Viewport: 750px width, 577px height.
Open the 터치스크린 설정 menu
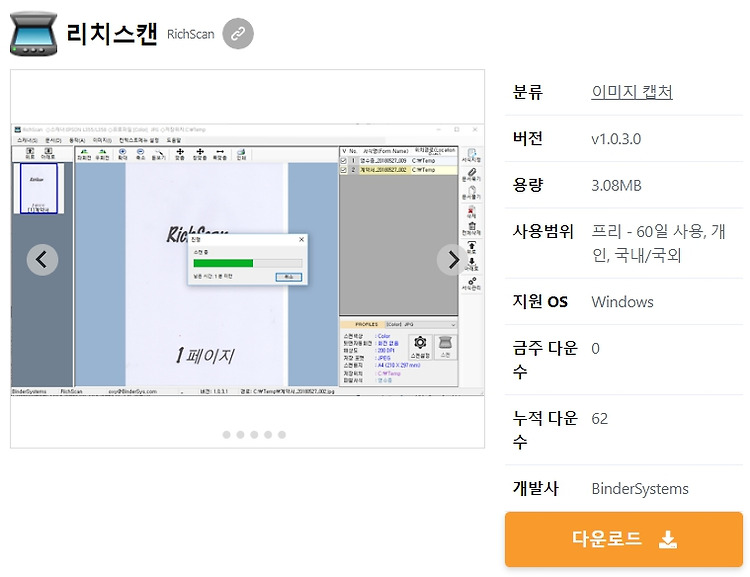(139, 140)
